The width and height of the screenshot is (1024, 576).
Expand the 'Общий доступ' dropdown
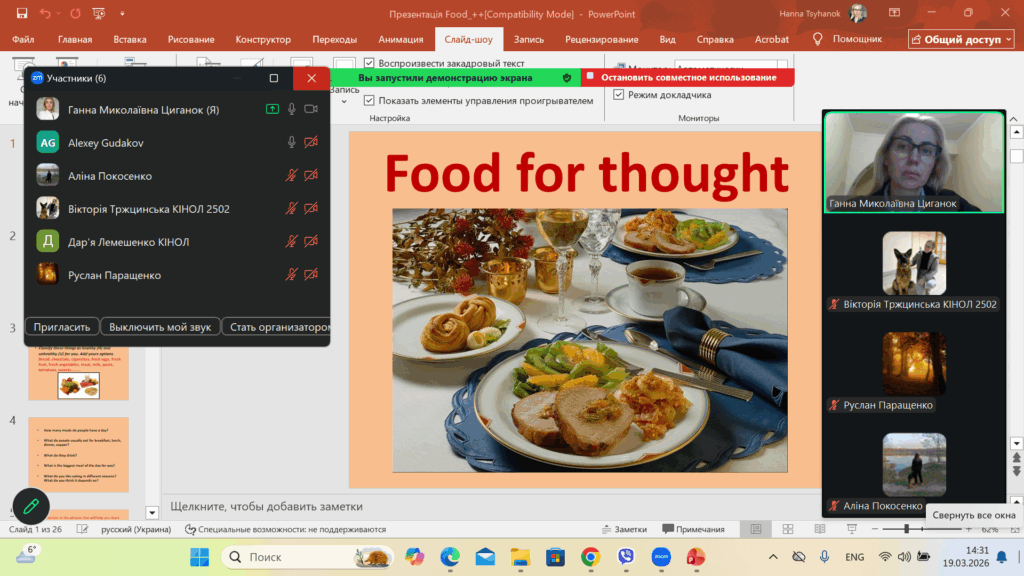click(960, 39)
